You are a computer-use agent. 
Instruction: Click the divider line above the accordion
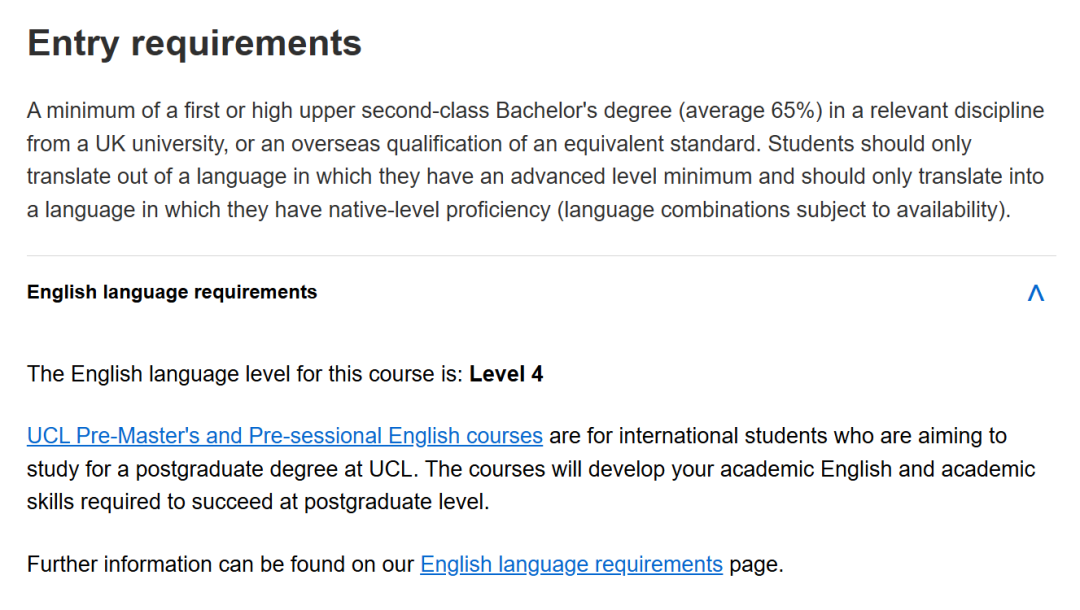pyautogui.click(x=540, y=253)
